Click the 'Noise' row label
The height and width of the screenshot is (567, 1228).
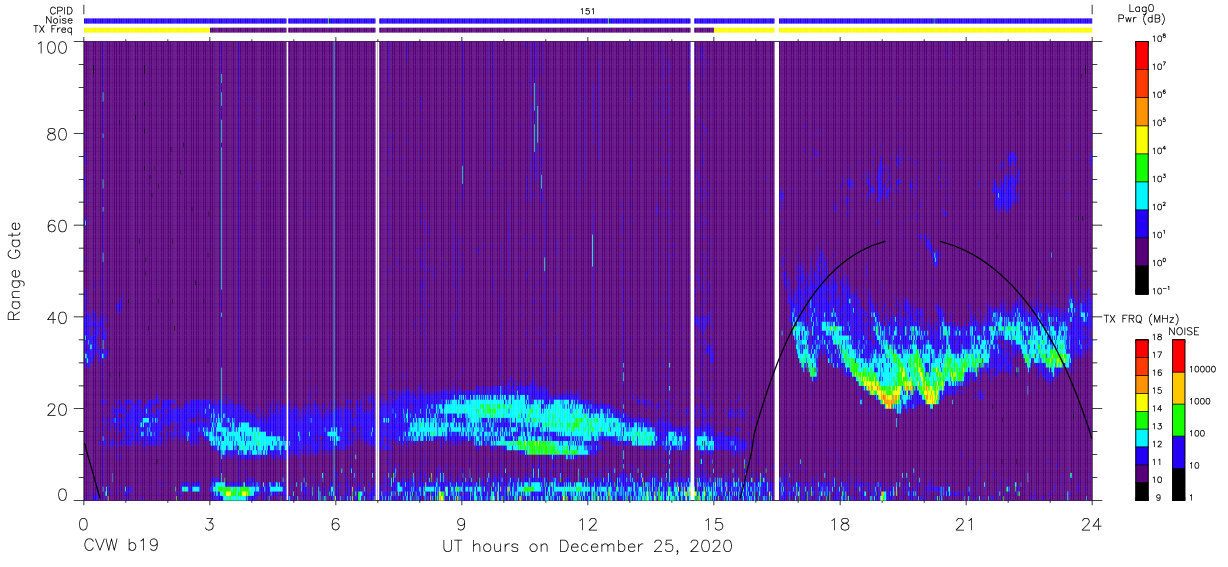click(x=60, y=20)
